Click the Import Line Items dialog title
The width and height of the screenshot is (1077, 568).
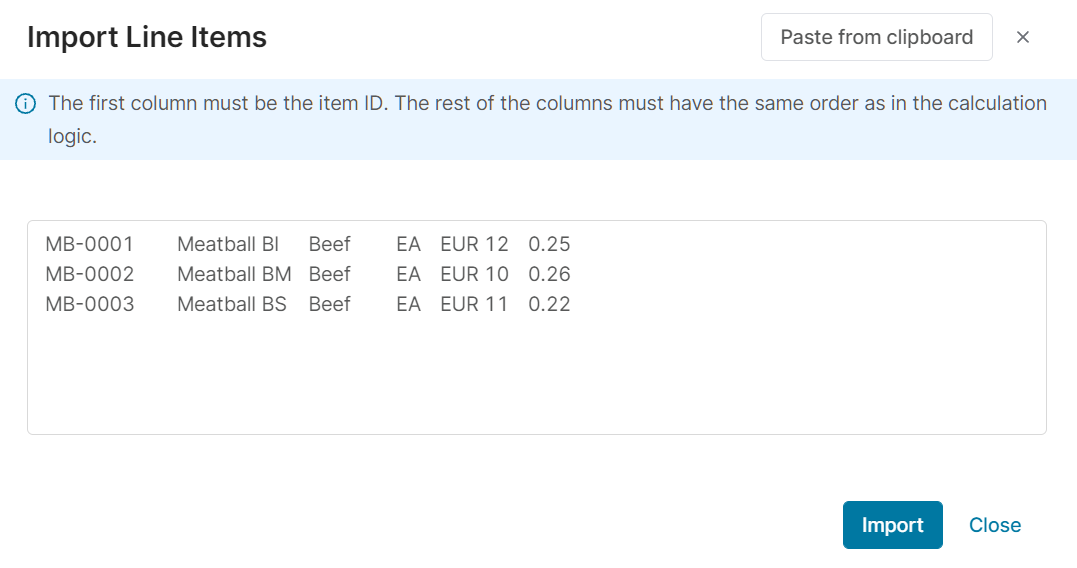[147, 37]
